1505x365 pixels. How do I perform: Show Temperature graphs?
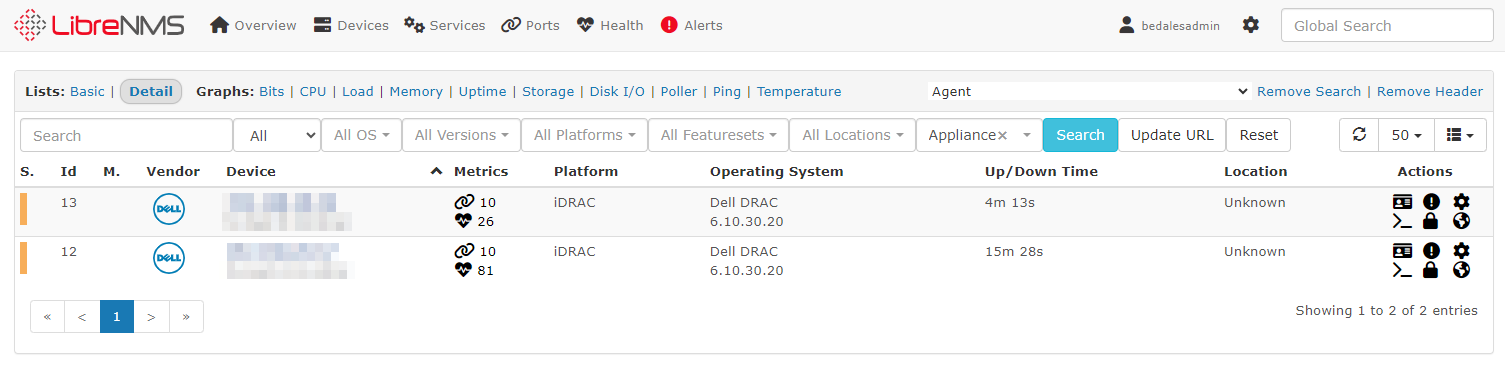(x=799, y=91)
